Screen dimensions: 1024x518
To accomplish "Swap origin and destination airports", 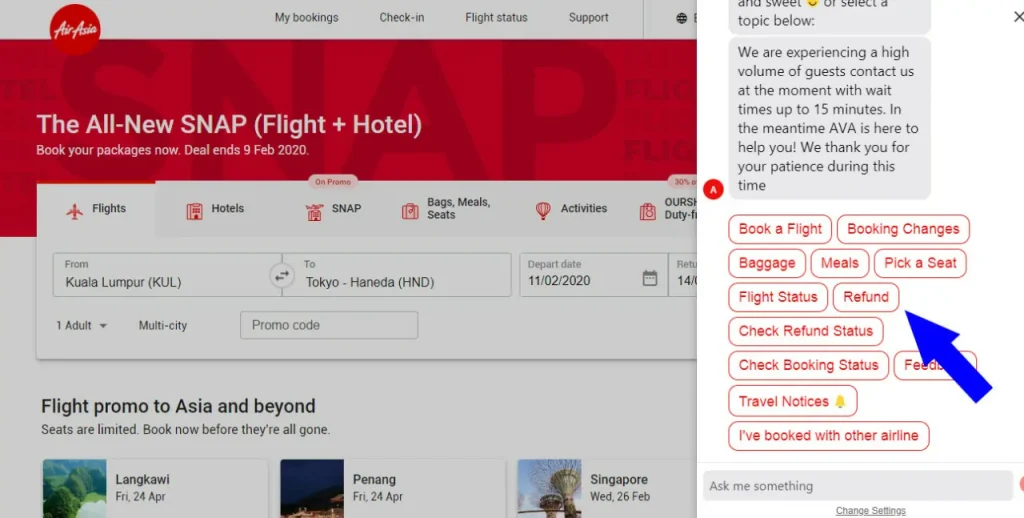I will 282,276.
